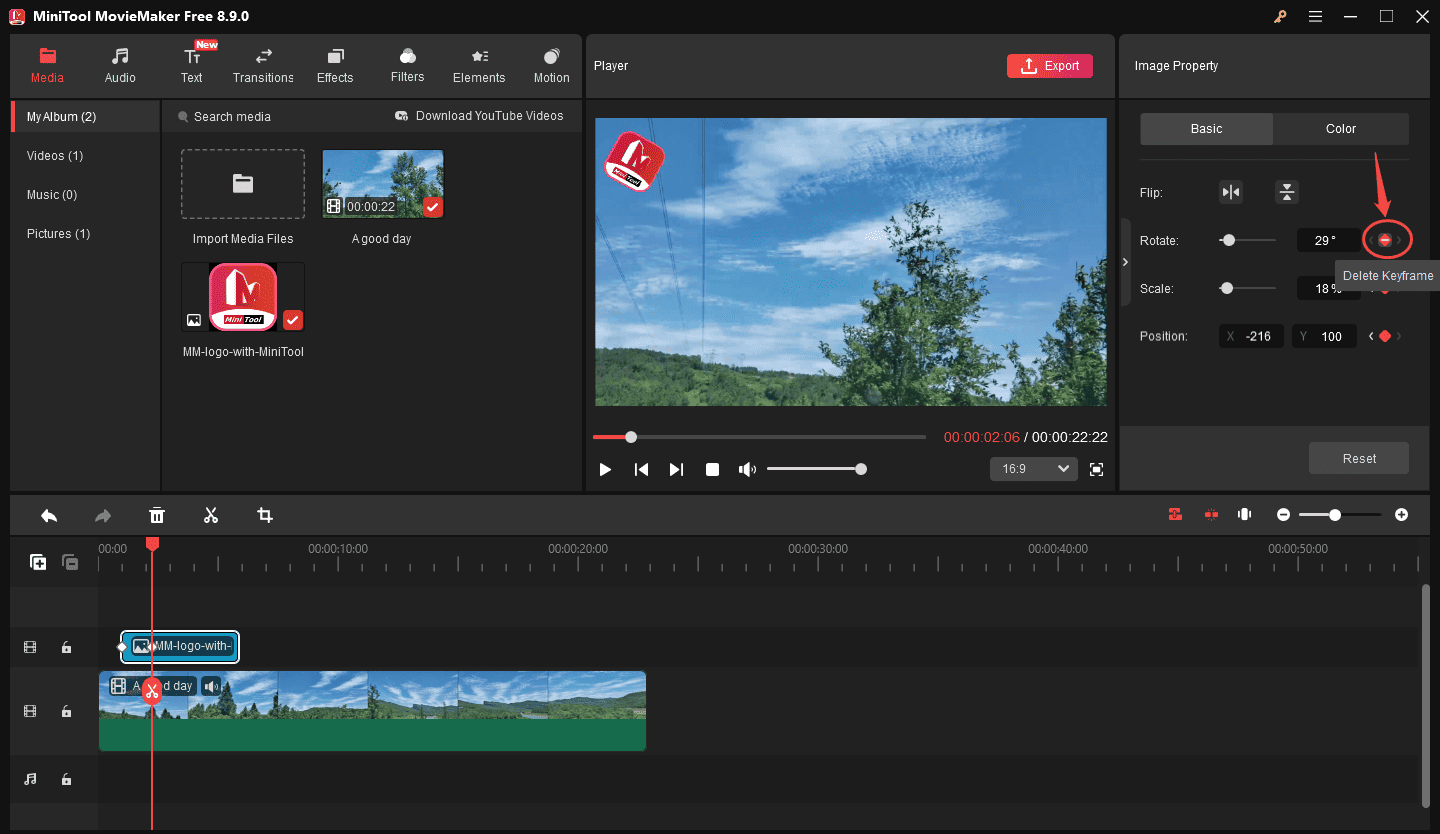Toggle lock on the music track
The image size is (1440, 834).
tap(66, 779)
